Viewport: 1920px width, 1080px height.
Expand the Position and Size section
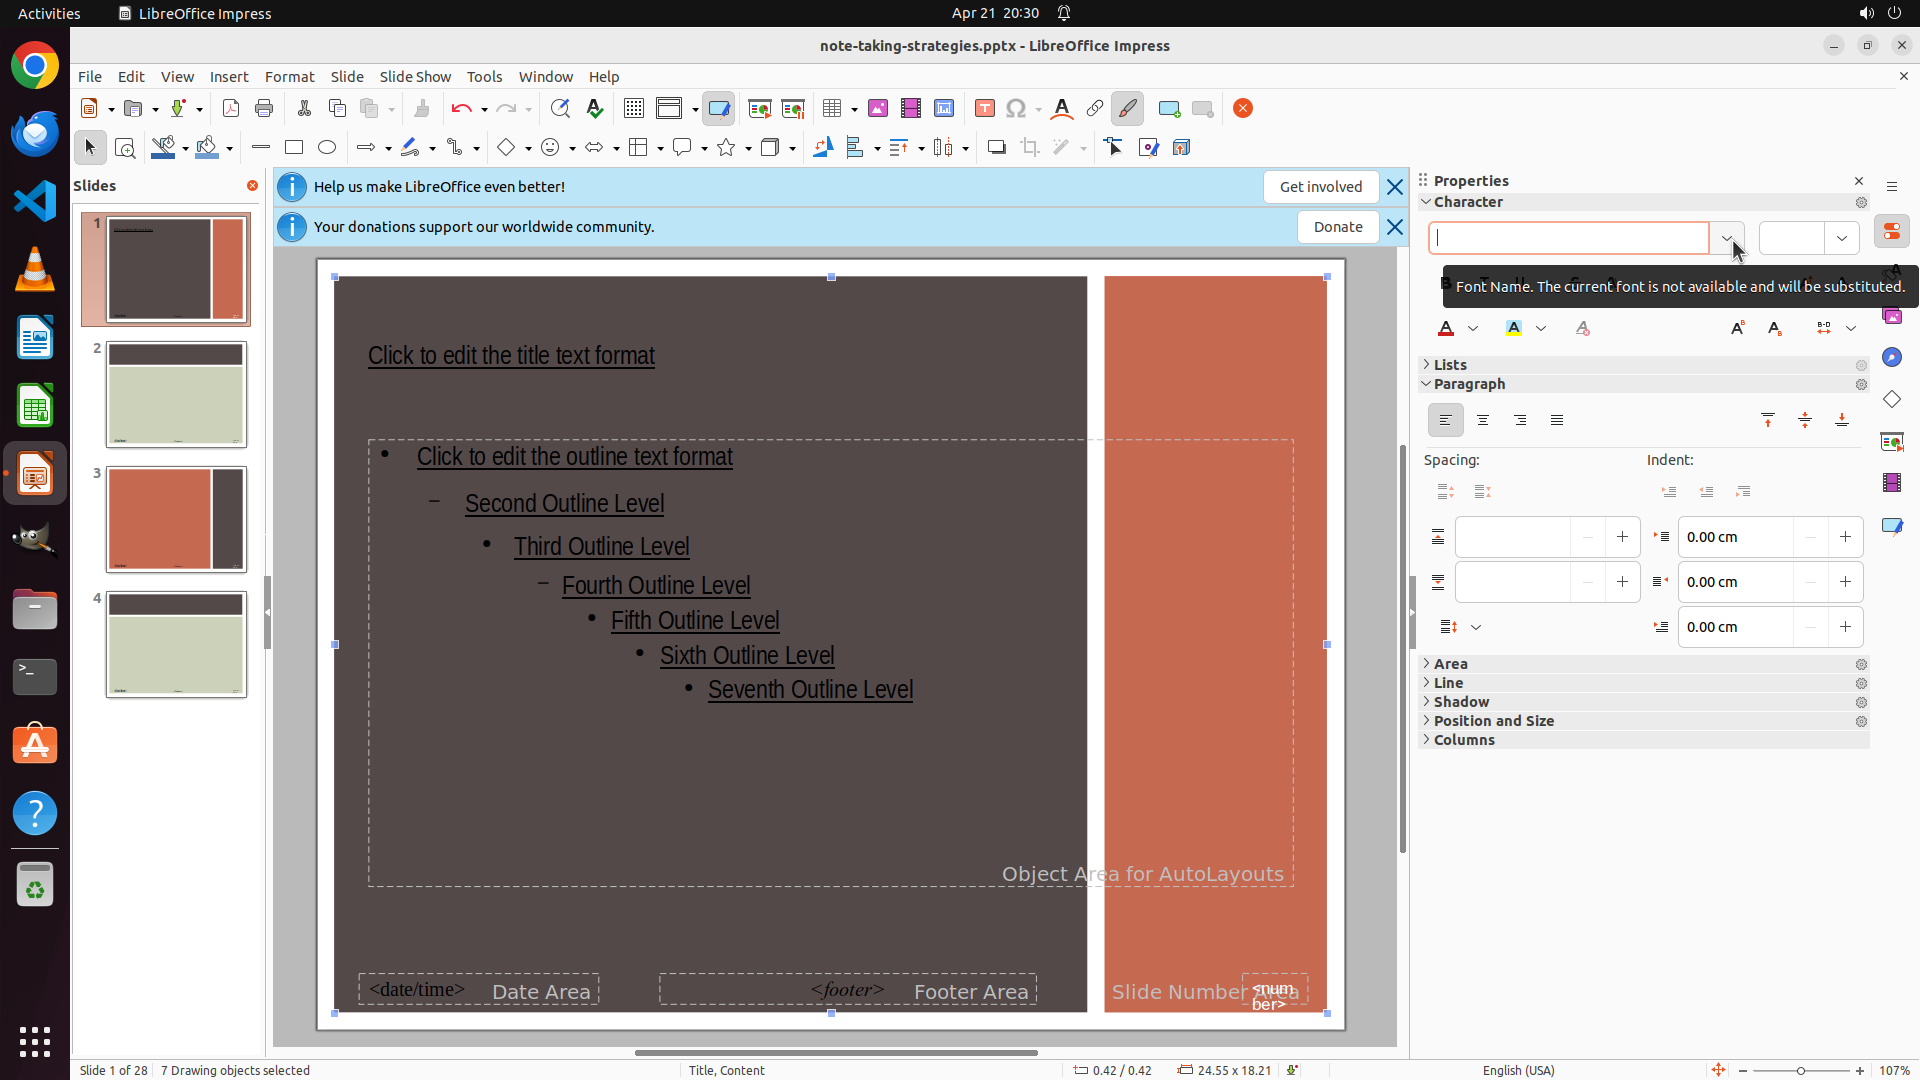point(1493,721)
